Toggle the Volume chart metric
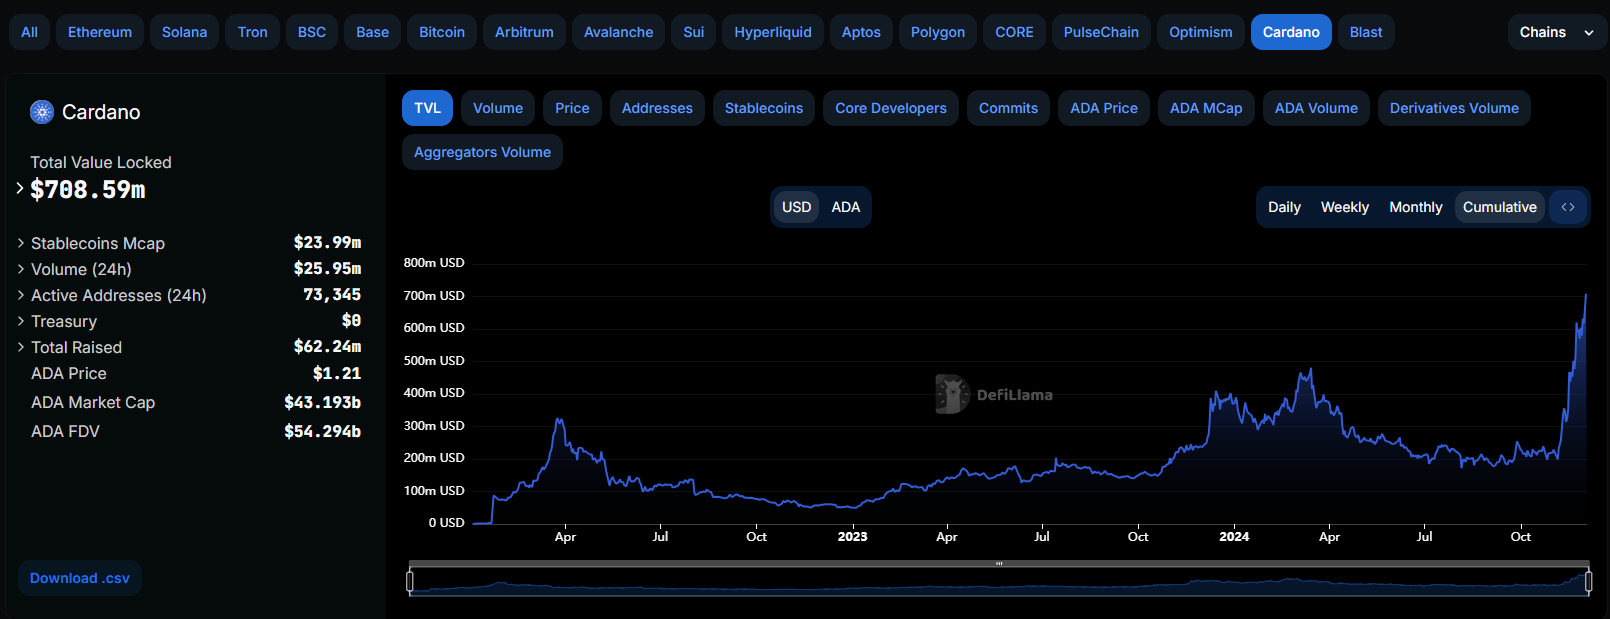The image size is (1610, 619). pyautogui.click(x=498, y=108)
